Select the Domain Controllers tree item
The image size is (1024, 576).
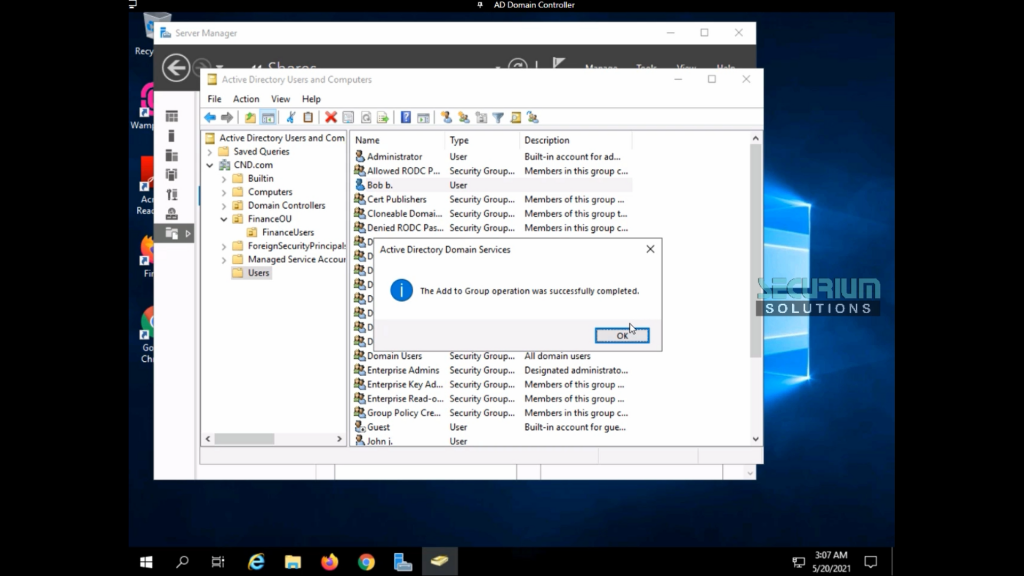(x=286, y=205)
